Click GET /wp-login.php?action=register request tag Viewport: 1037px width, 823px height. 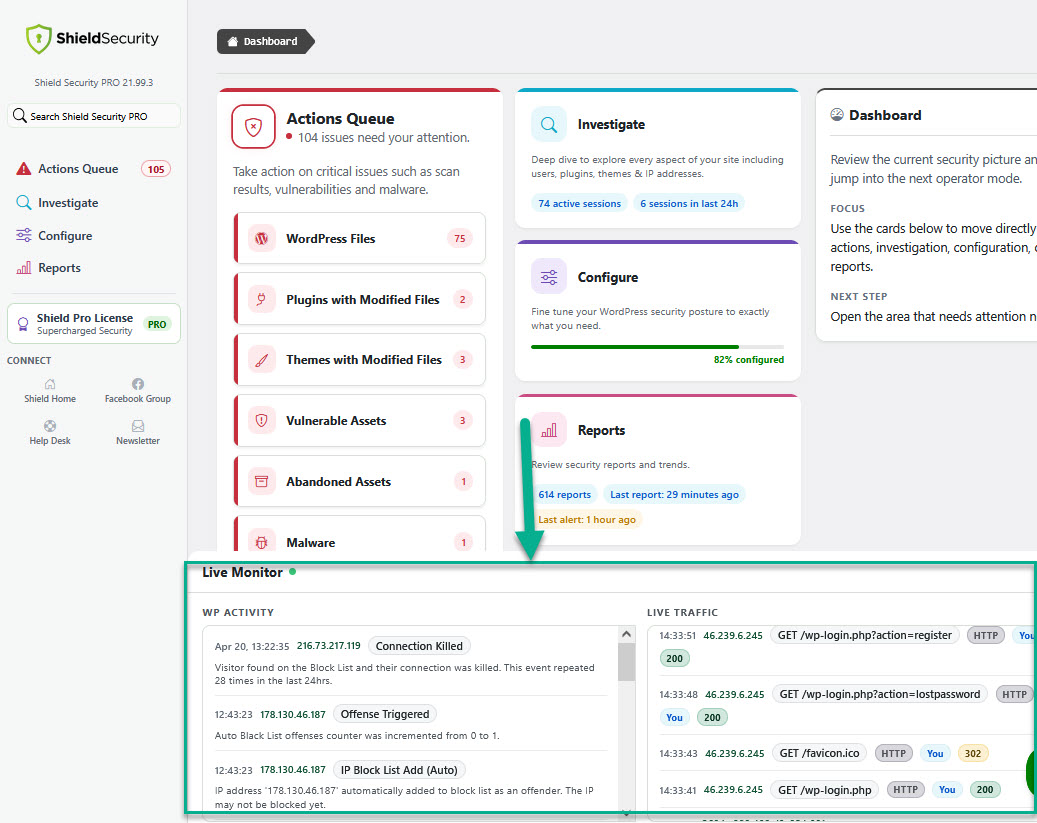864,635
